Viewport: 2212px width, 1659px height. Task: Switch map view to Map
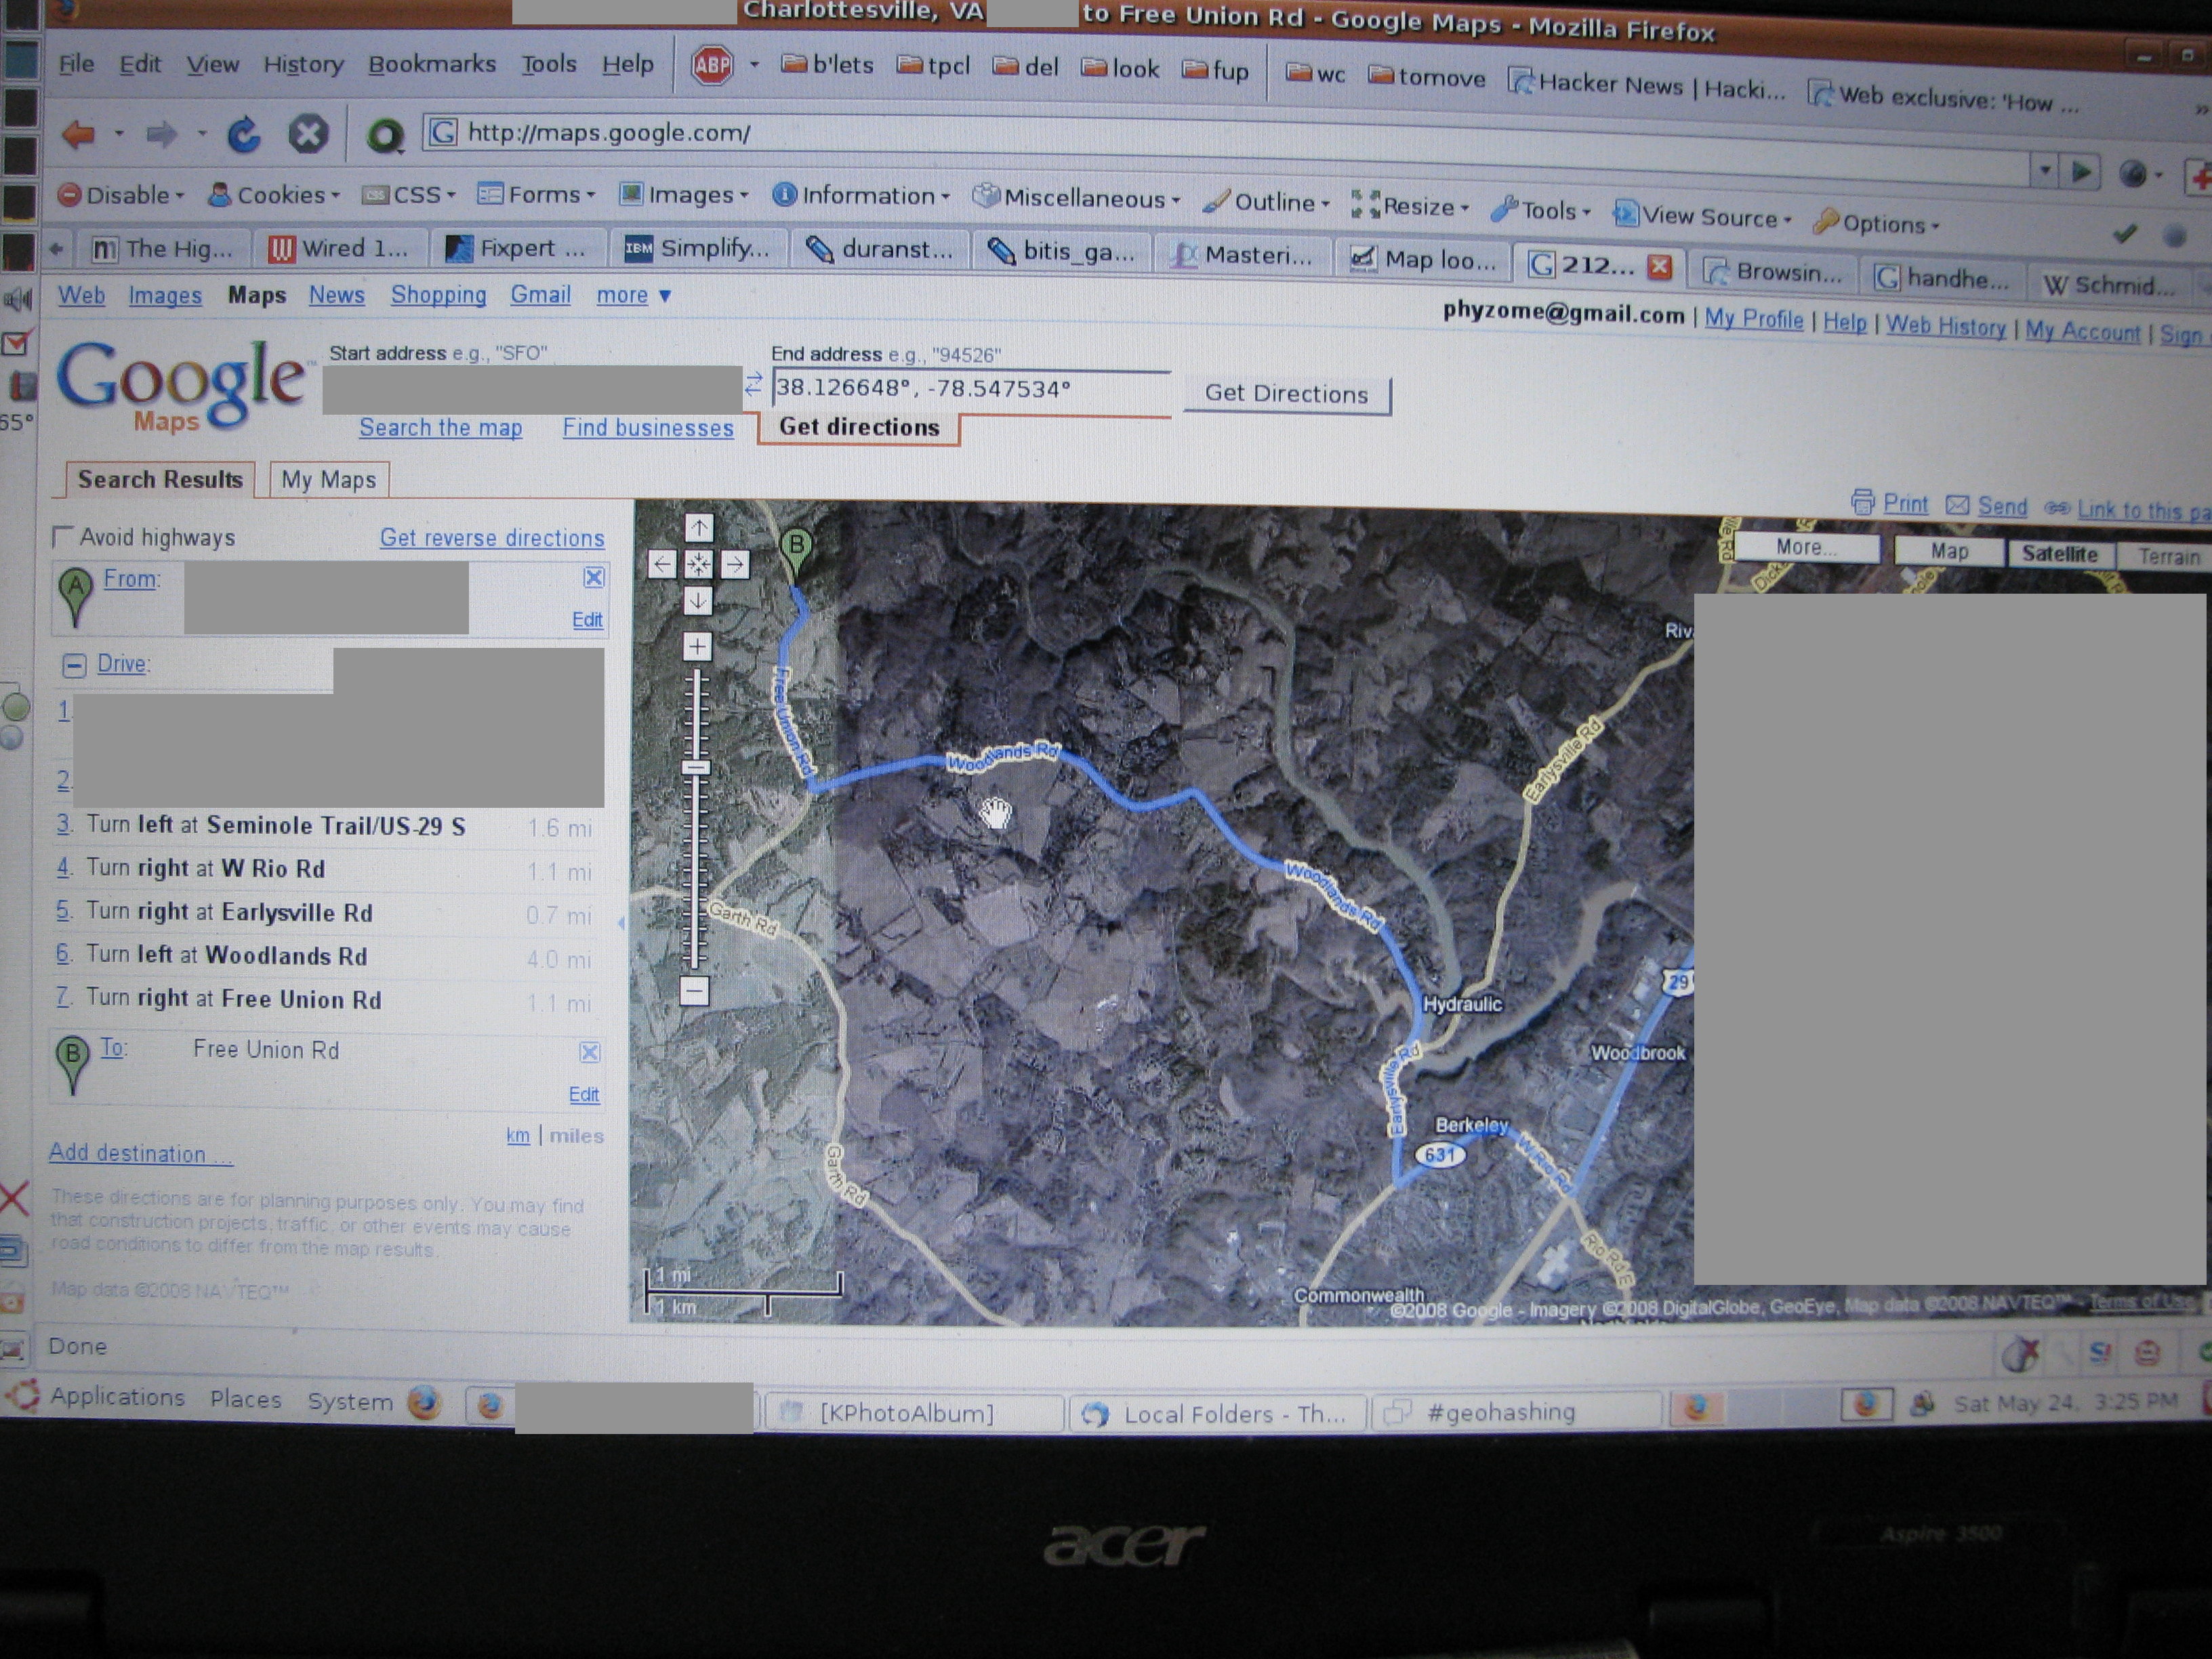pos(1949,551)
